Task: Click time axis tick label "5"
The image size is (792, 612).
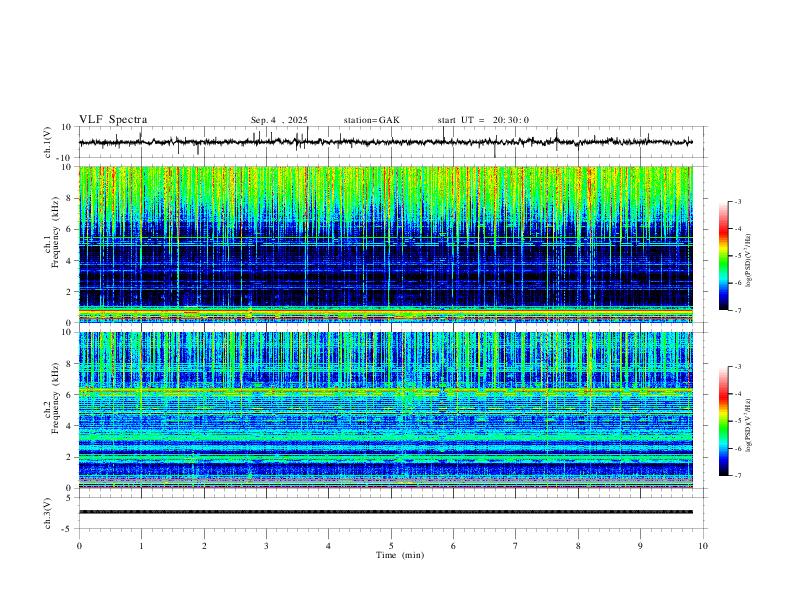Action: pyautogui.click(x=391, y=546)
